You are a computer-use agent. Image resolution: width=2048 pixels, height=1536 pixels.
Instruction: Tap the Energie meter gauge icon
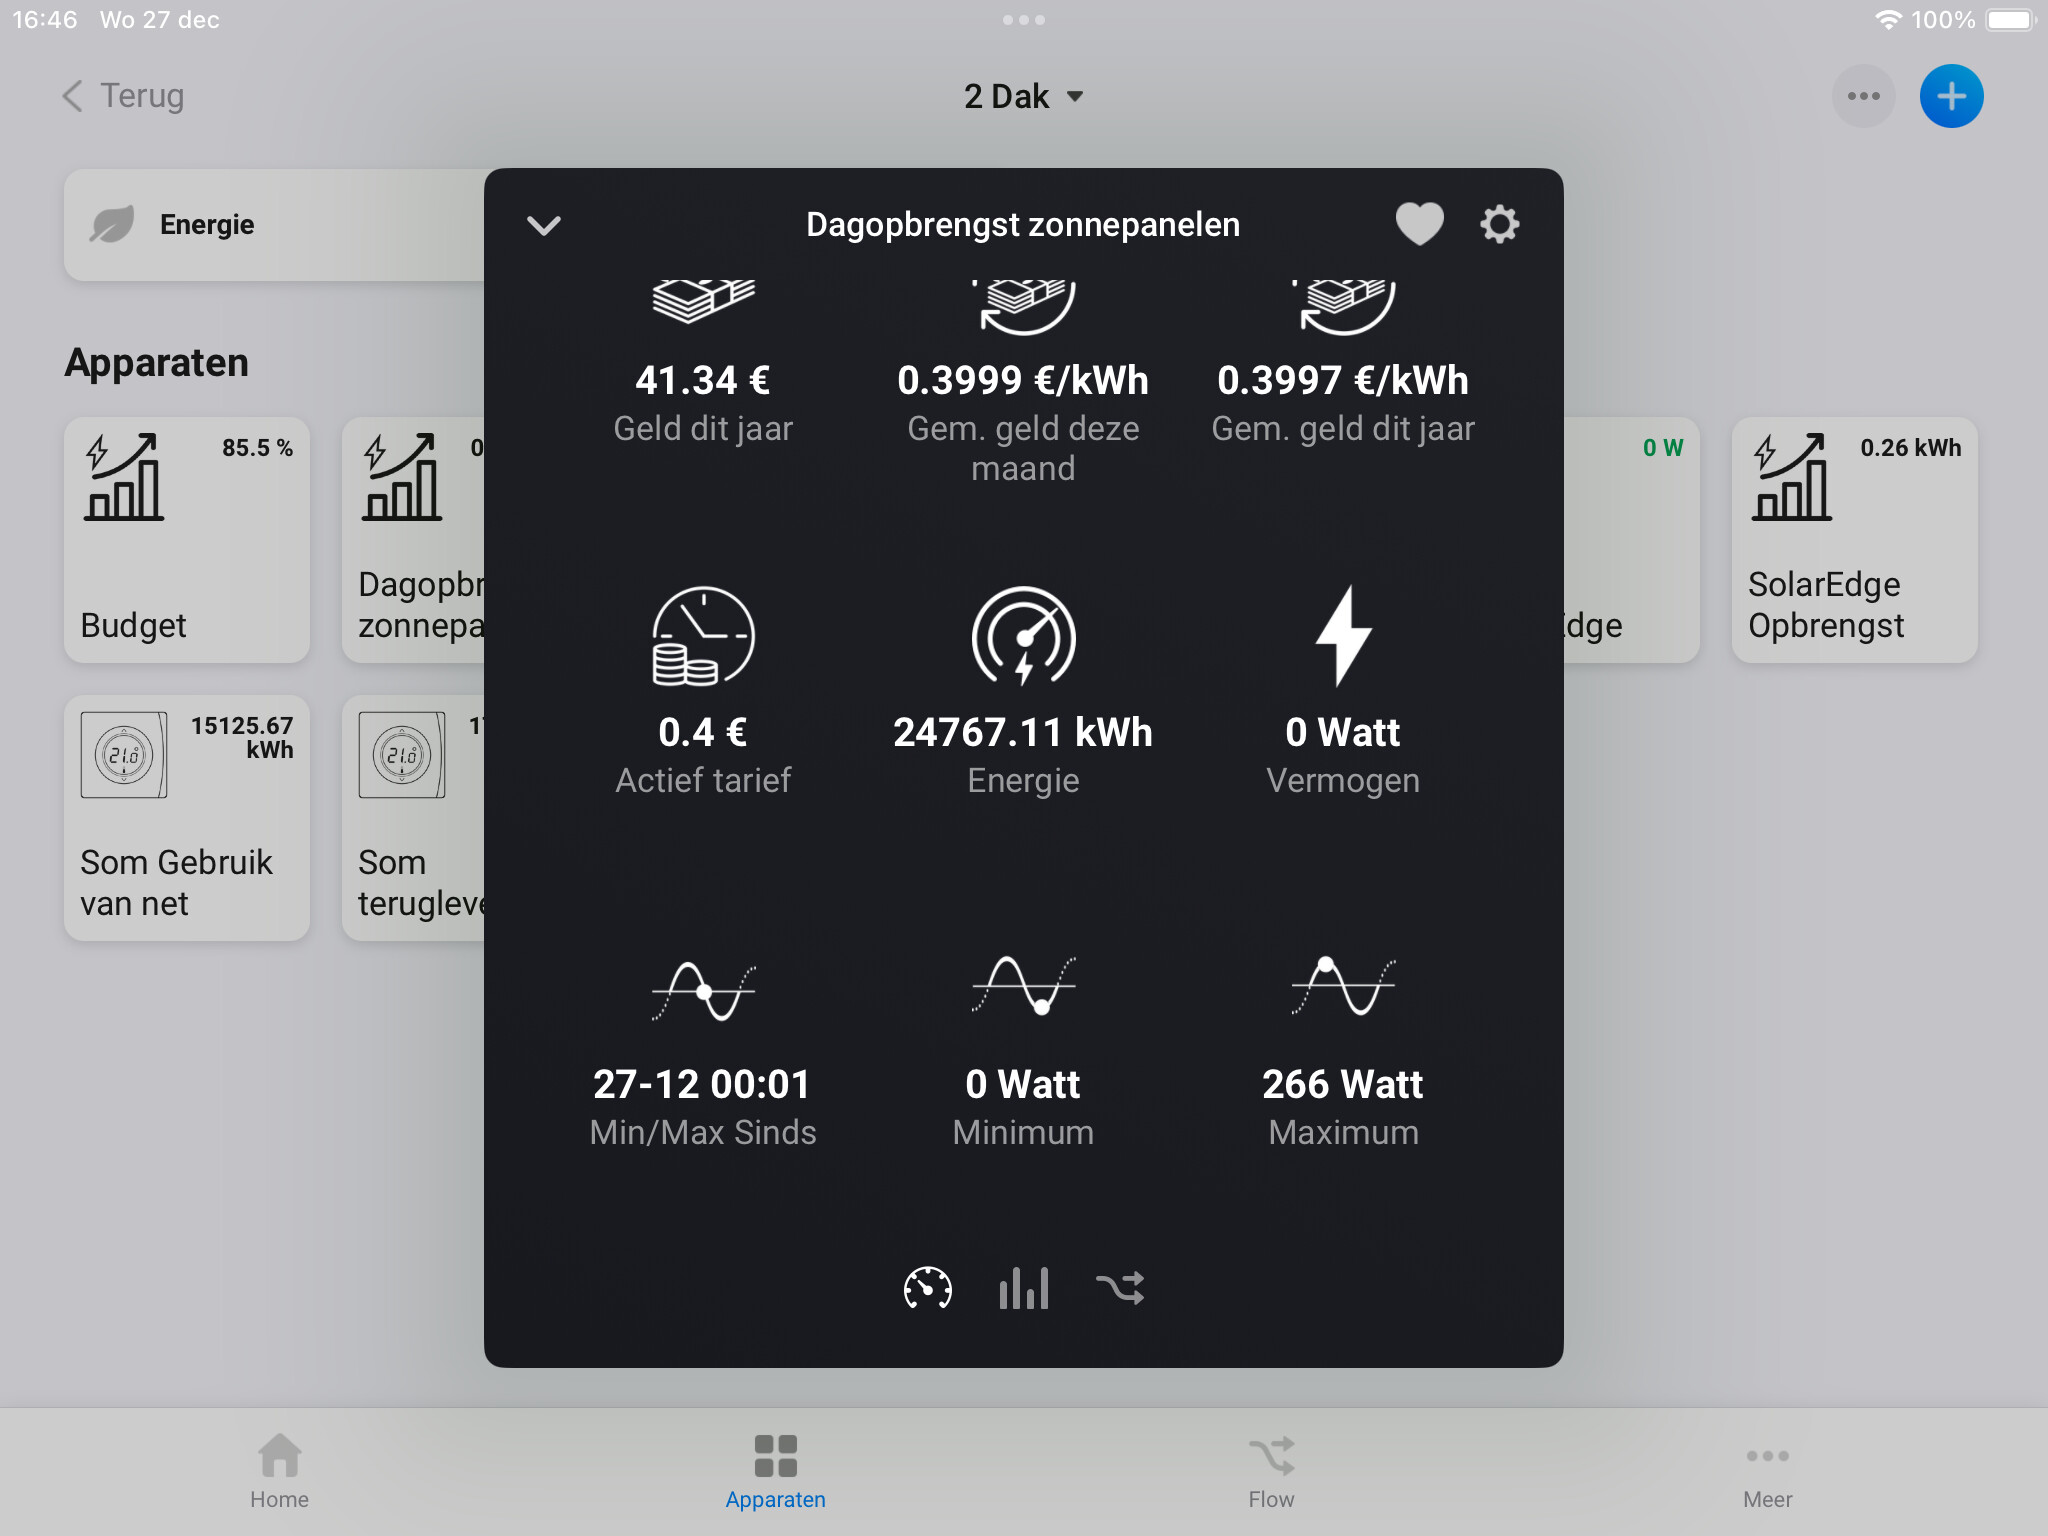point(1023,636)
